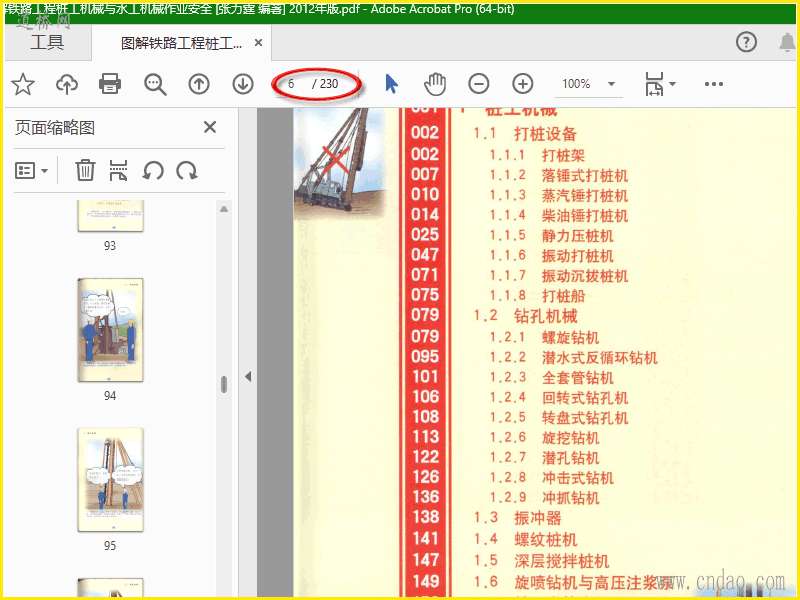Open the thumbnail panel options menu icon
The width and height of the screenshot is (800, 600).
[x=31, y=170]
